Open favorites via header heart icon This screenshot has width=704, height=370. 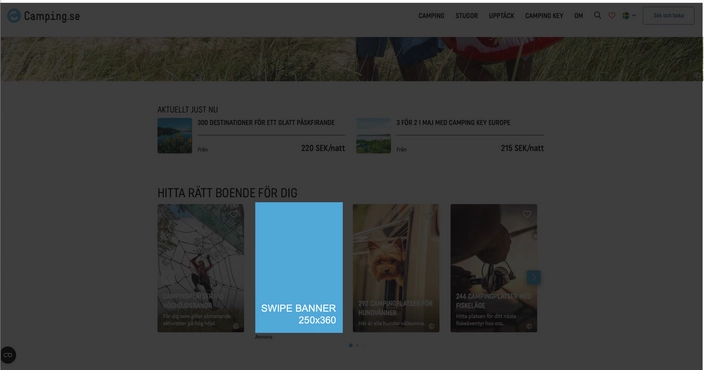tap(612, 15)
